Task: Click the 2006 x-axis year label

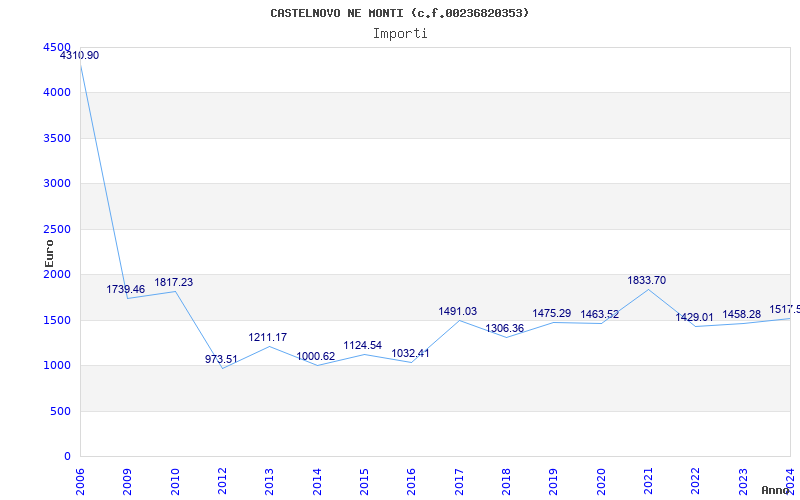Action: coord(81,480)
